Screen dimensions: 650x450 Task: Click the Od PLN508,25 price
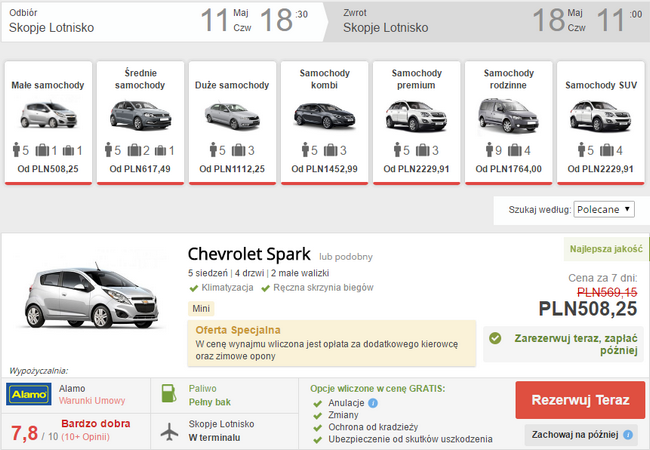(x=48, y=169)
